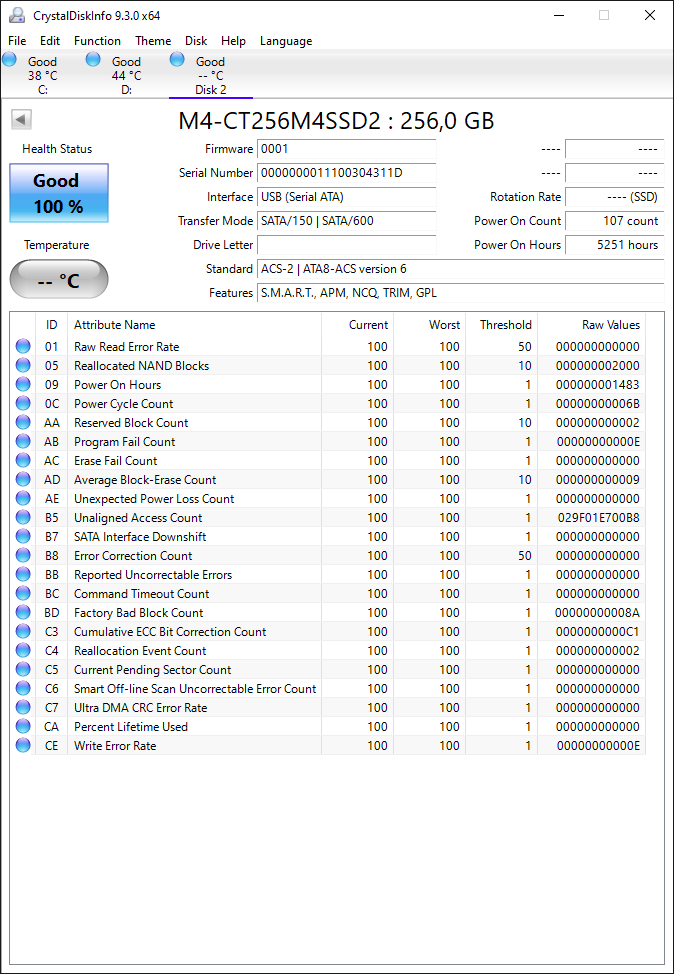Open the Help menu
This screenshot has height=974, width=674.
click(234, 41)
